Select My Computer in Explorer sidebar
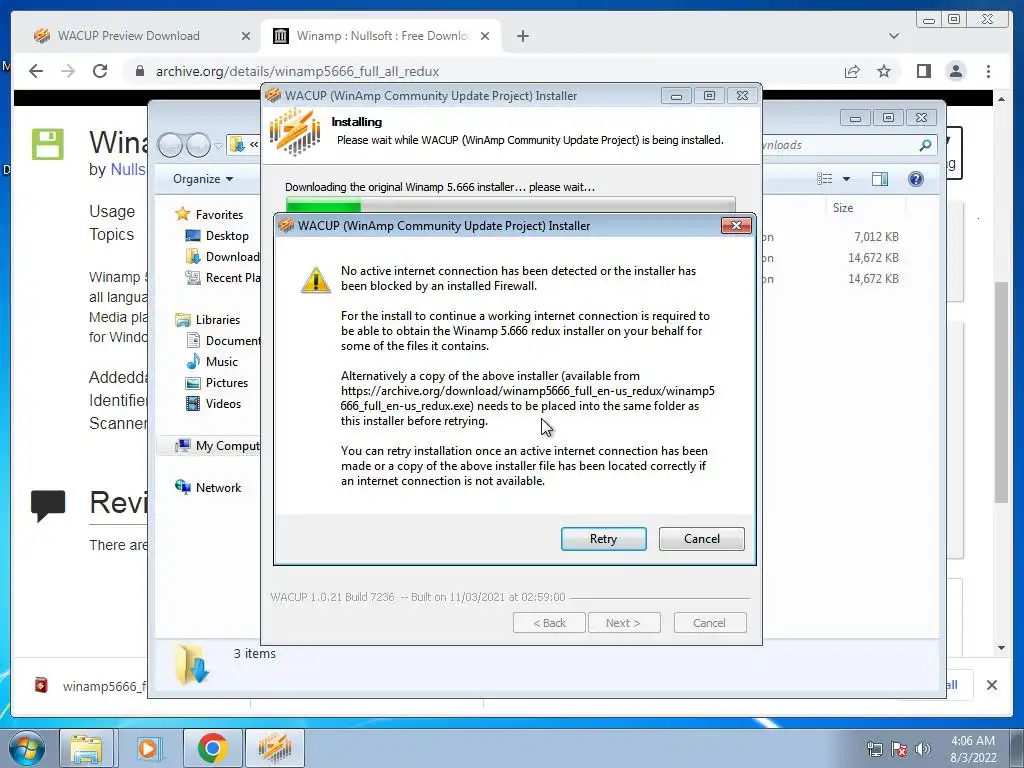The height and width of the screenshot is (768, 1024). tap(217, 445)
